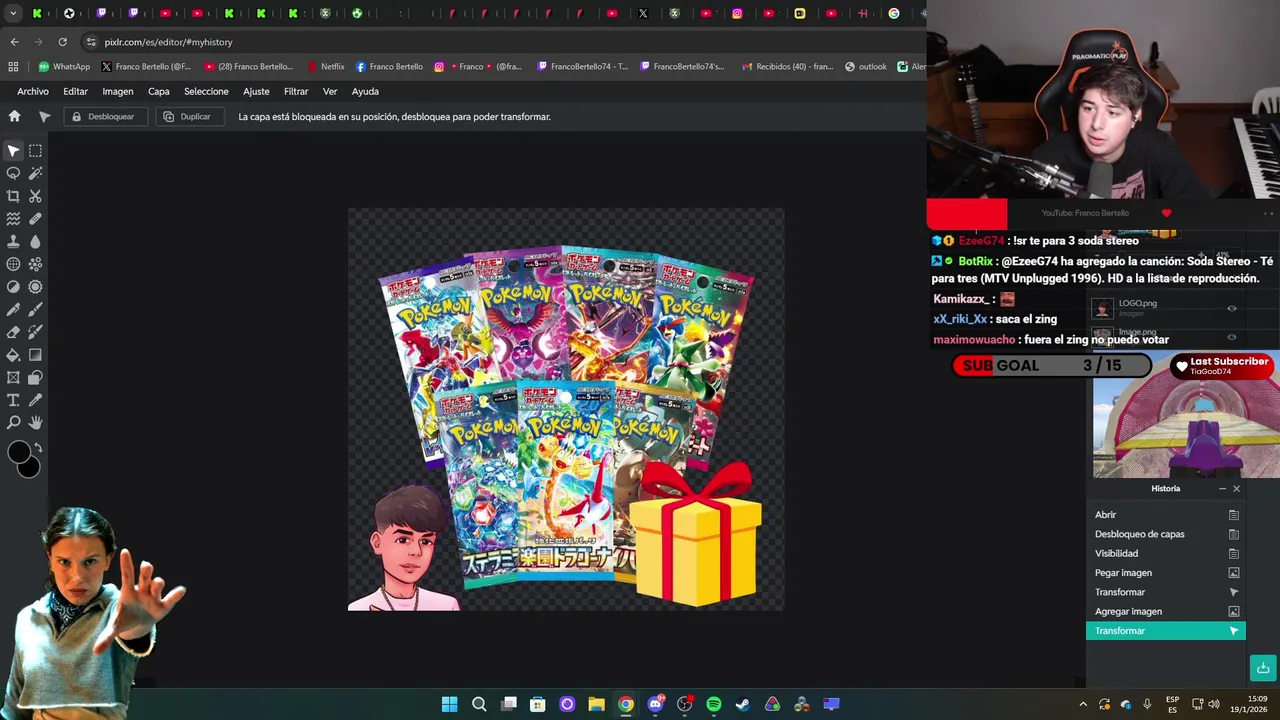Revert to Abrir history step
Screen dimensions: 1280x720
click(x=1166, y=515)
